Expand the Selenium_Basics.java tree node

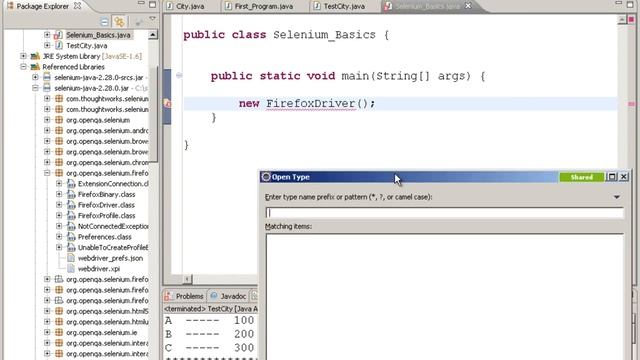pyautogui.click(x=47, y=35)
